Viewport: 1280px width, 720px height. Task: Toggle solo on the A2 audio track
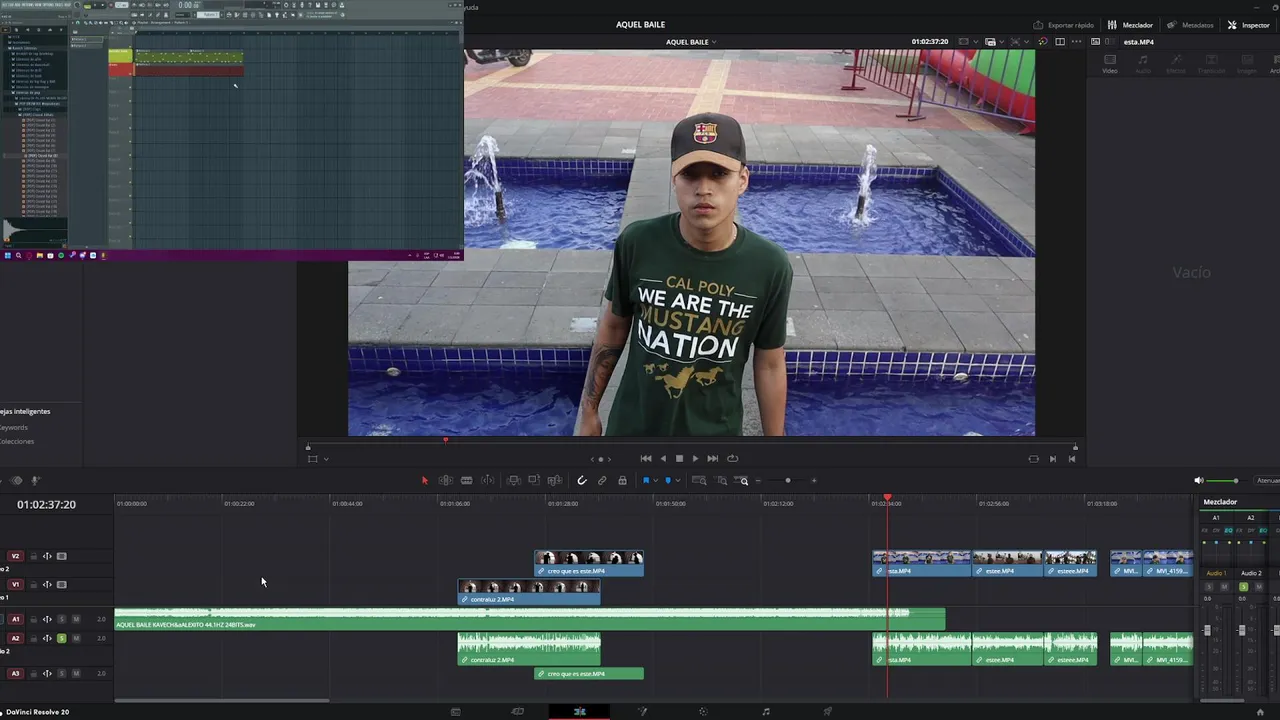[x=61, y=638]
